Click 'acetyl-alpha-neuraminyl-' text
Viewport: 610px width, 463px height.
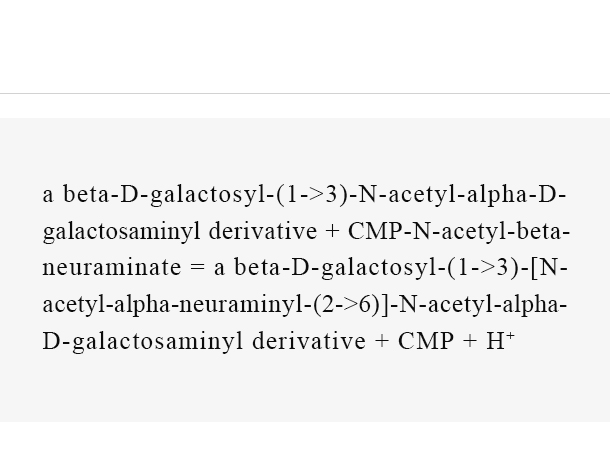pyautogui.click(x=177, y=305)
